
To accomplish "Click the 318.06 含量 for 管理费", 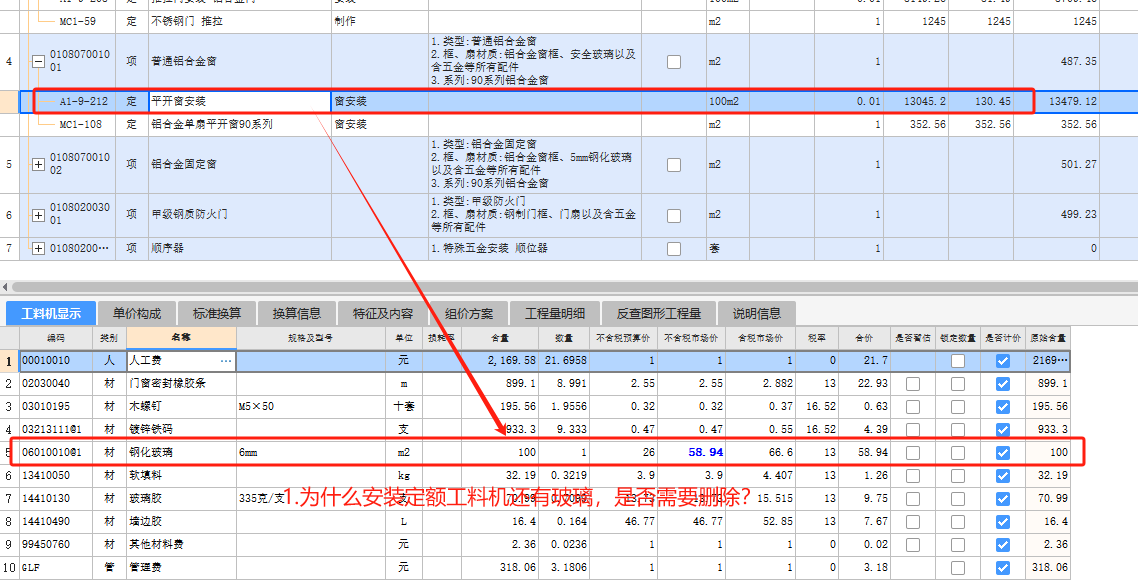I will point(500,568).
